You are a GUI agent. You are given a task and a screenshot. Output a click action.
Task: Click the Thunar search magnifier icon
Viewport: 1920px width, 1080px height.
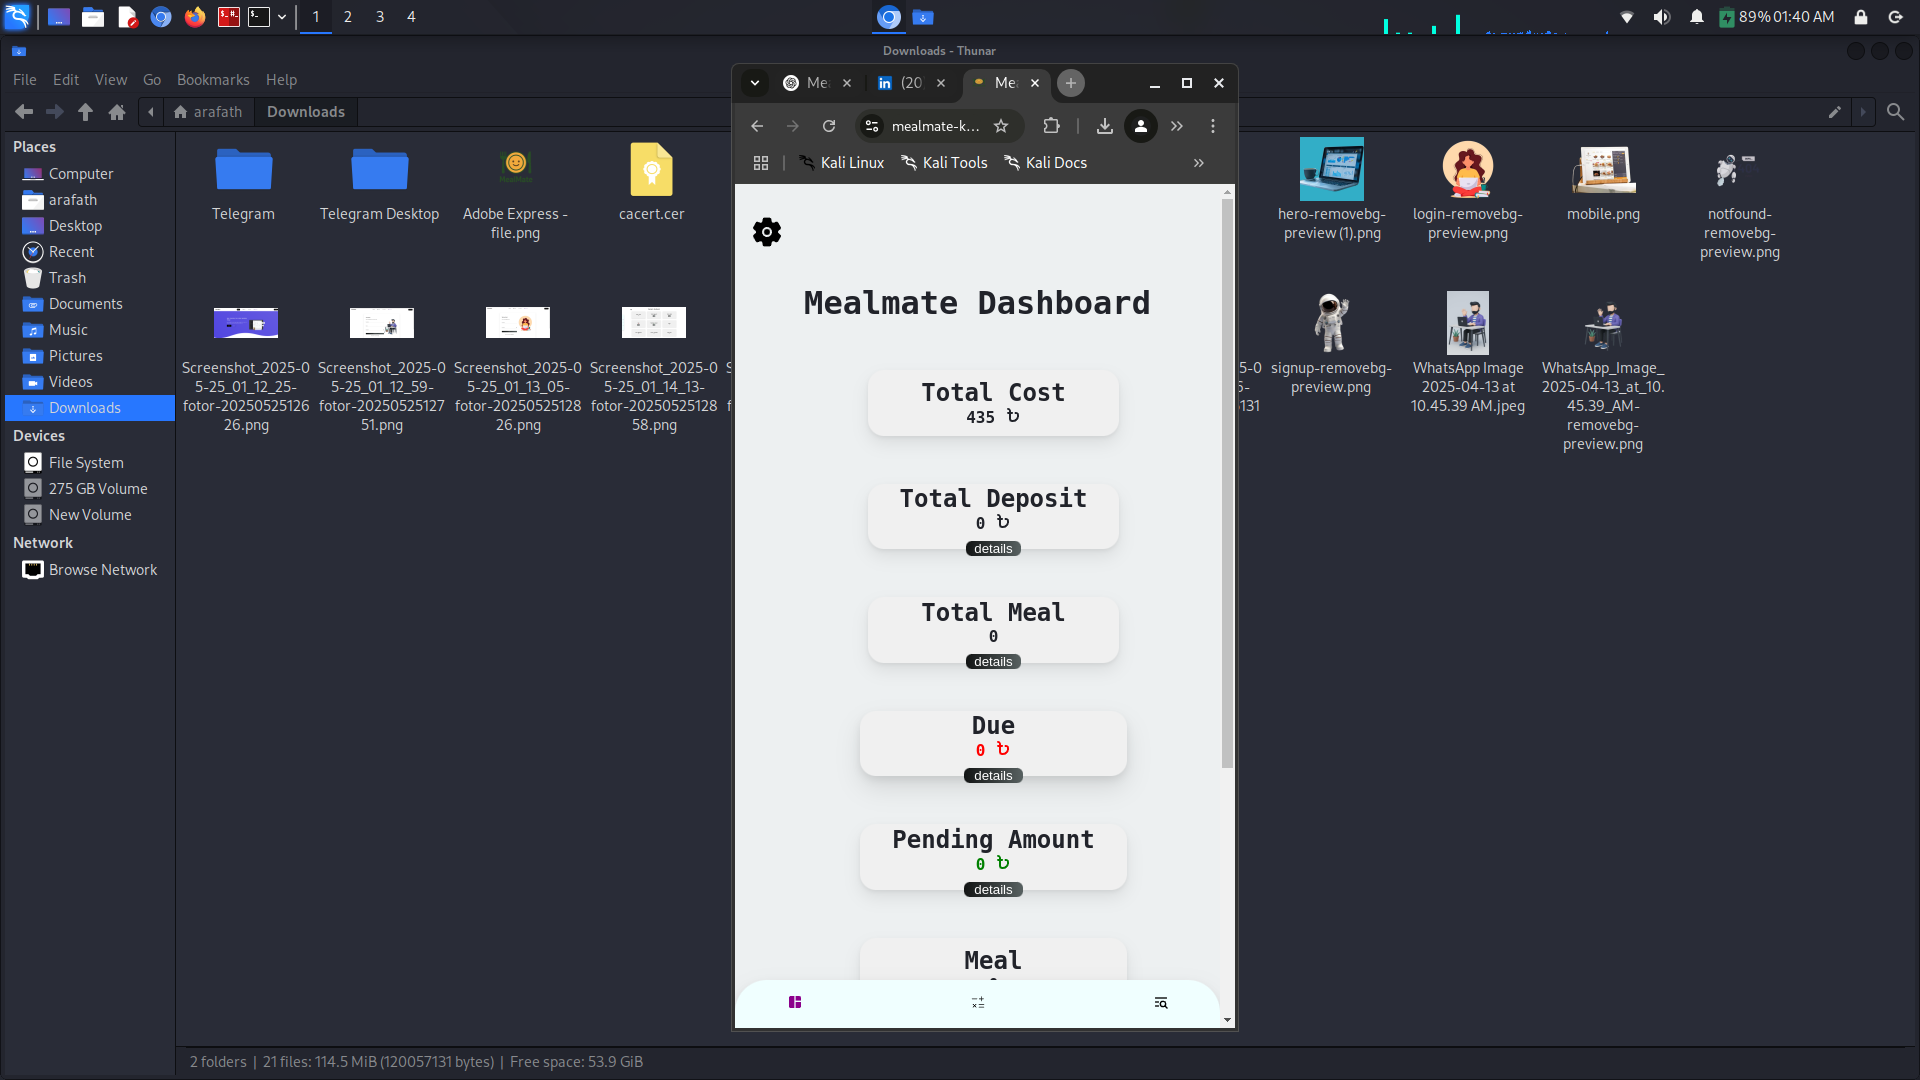coord(1895,112)
